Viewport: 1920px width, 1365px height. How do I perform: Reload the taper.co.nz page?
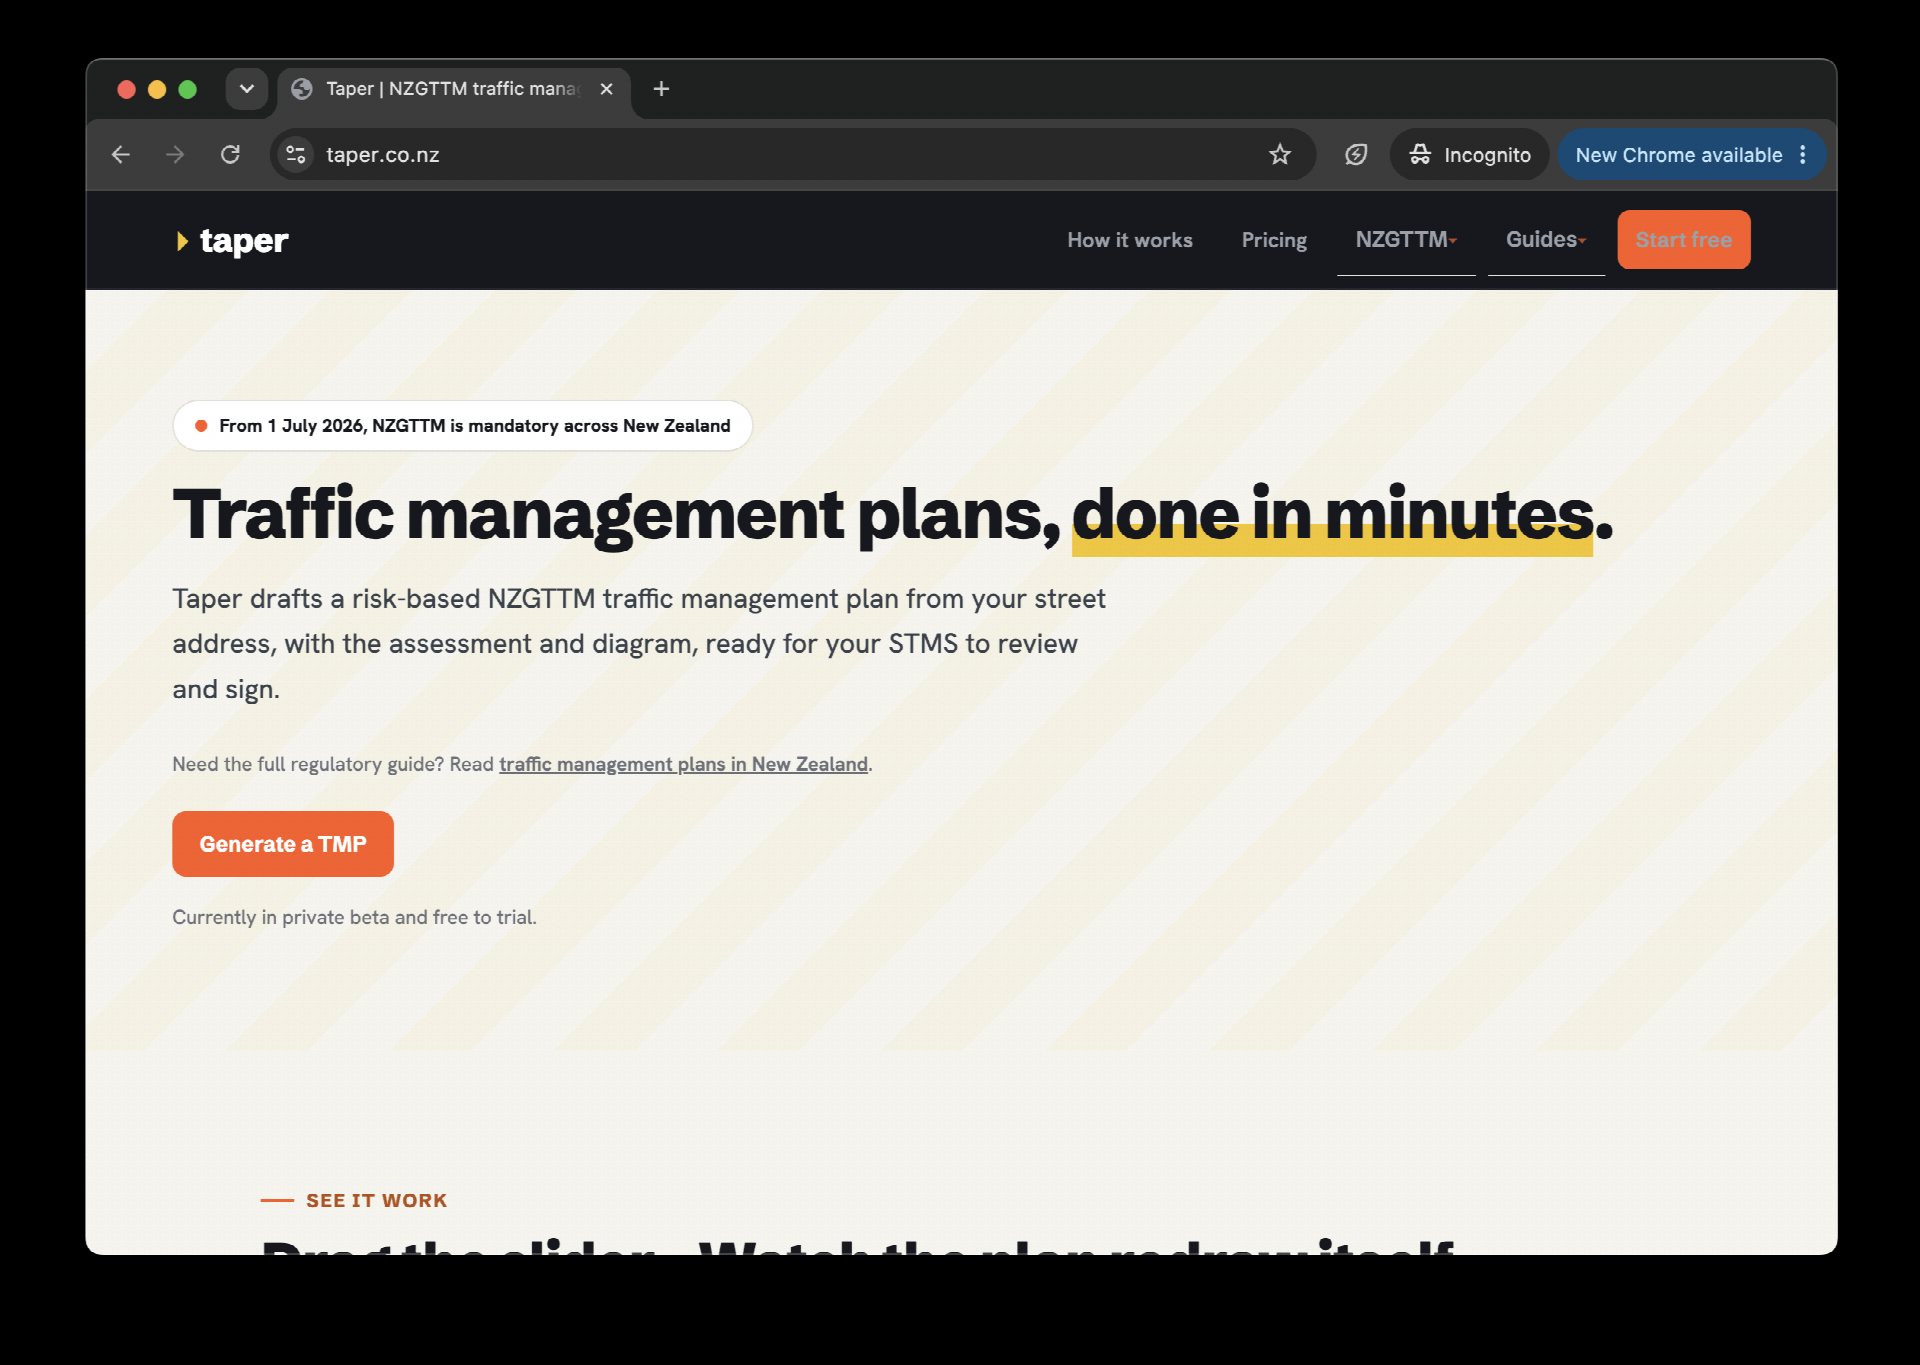click(x=230, y=155)
